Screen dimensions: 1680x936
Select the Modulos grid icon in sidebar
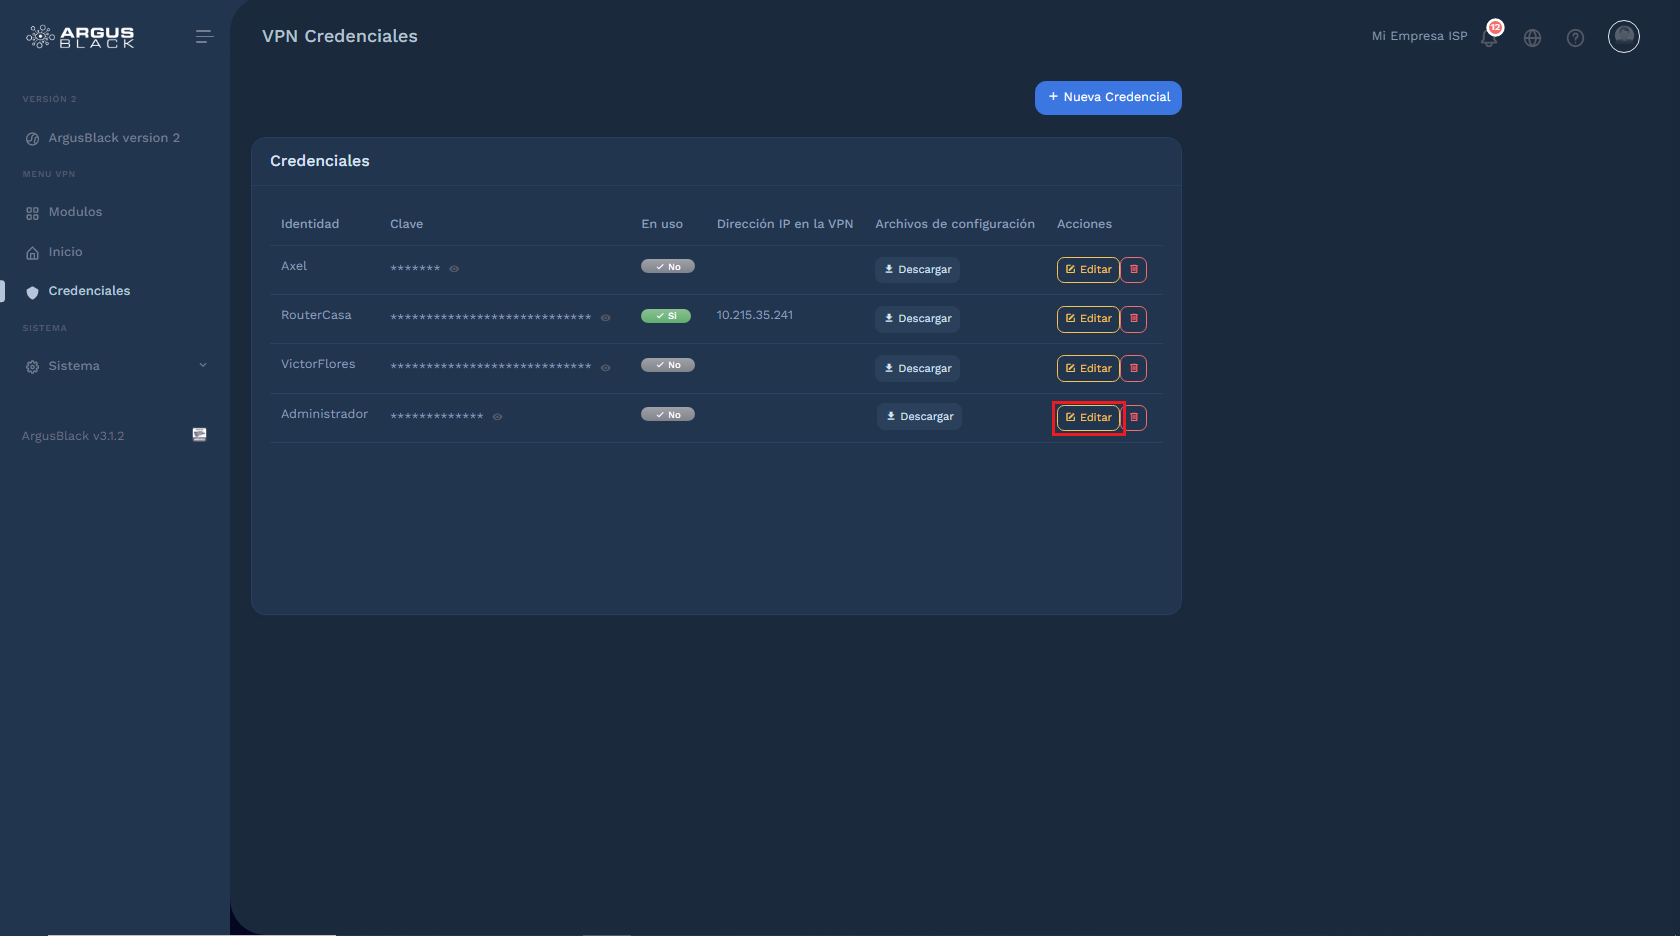(32, 212)
